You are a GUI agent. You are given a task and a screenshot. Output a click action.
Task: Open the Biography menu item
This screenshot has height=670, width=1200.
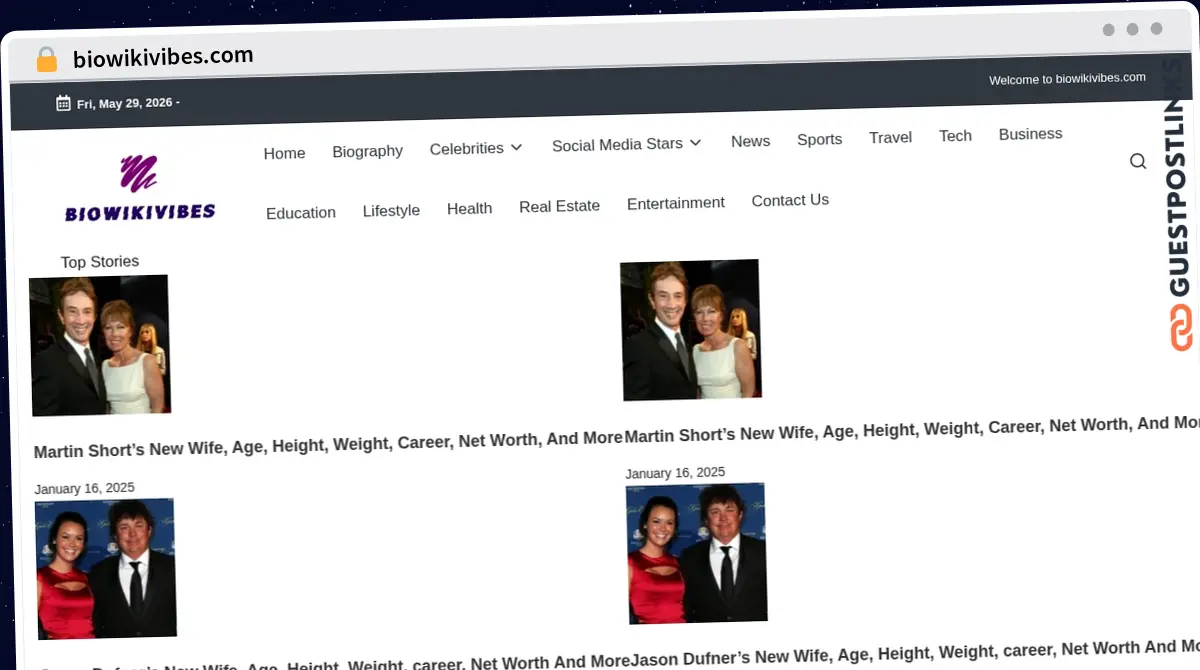(367, 151)
